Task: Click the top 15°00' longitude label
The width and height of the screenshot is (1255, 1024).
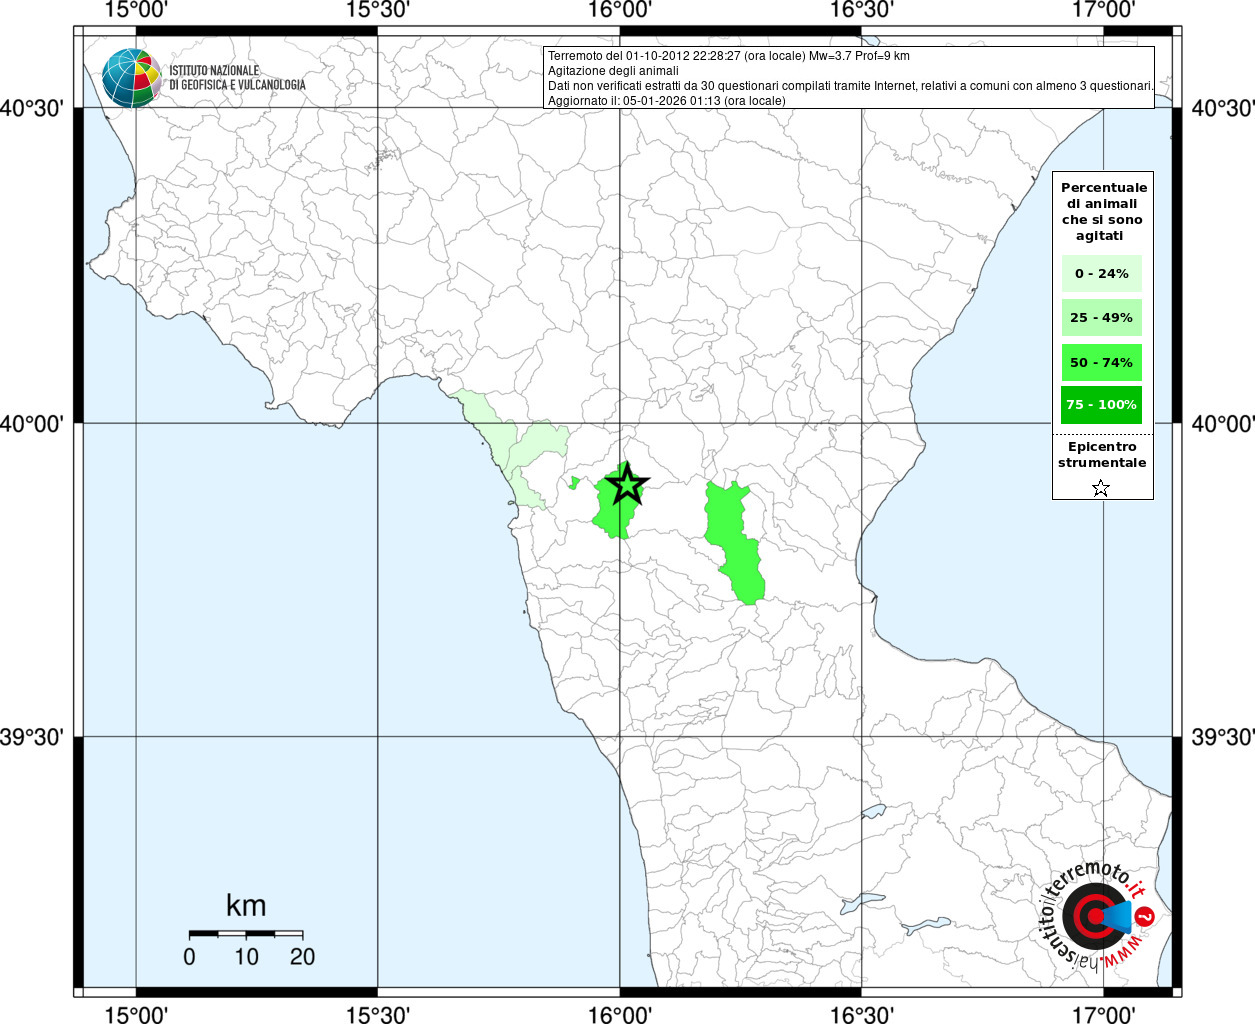Action: pos(136,10)
